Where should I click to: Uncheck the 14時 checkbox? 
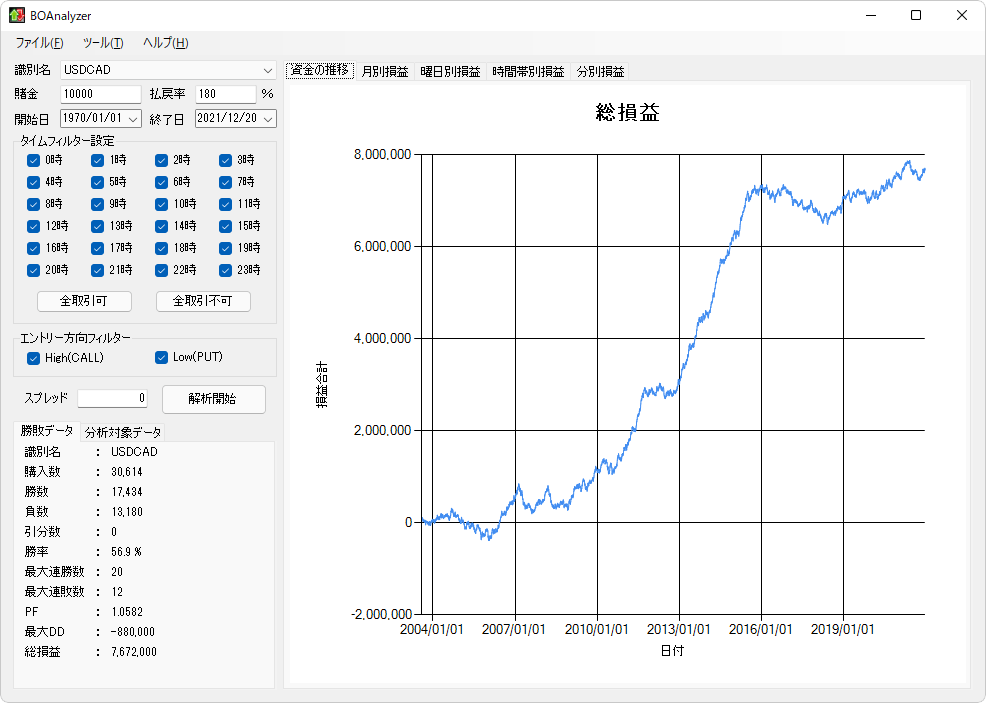coord(162,226)
